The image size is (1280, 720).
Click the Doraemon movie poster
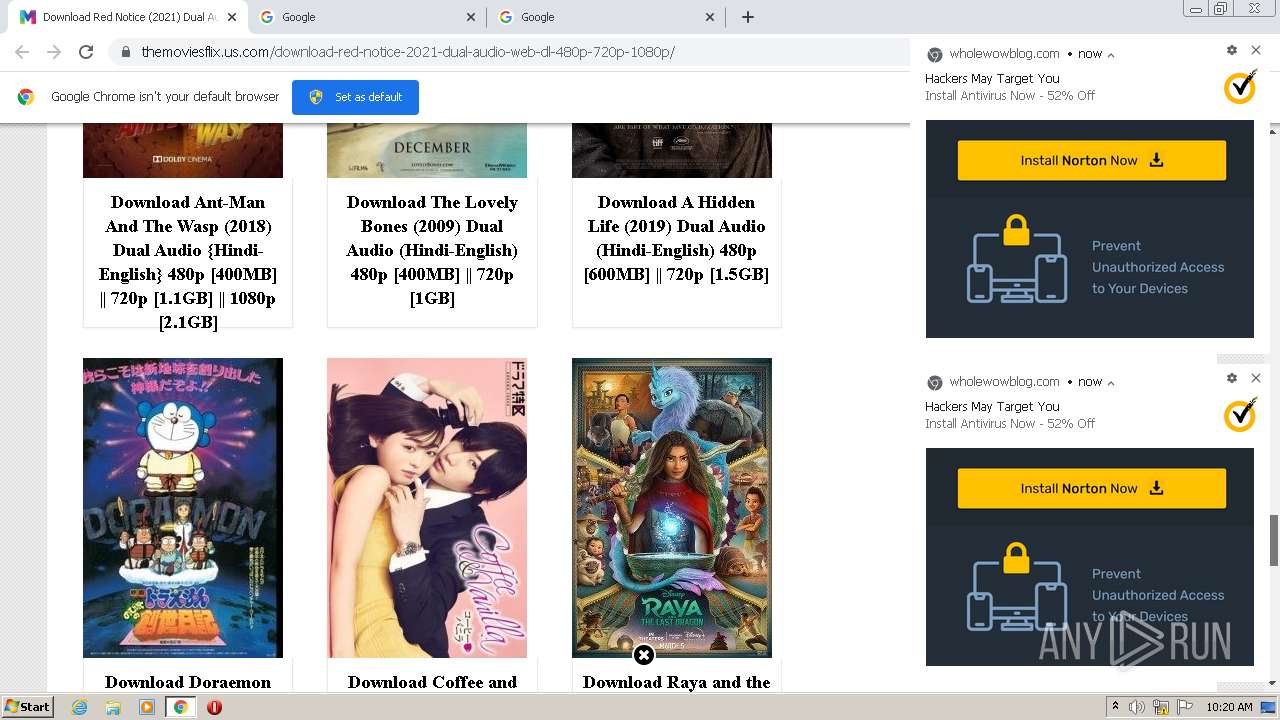[x=183, y=508]
